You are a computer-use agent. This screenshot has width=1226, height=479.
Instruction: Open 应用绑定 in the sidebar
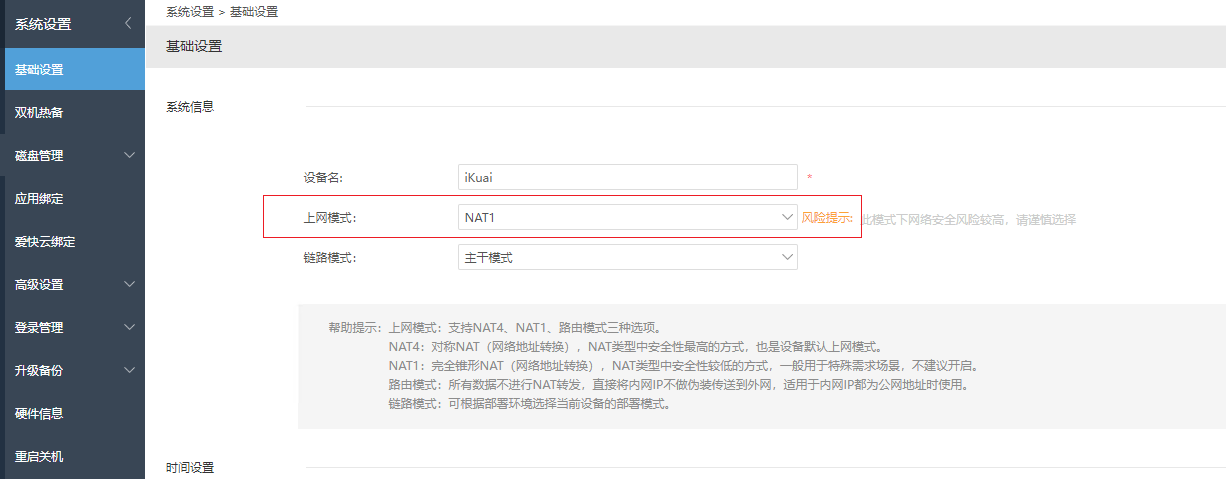pyautogui.click(x=40, y=199)
